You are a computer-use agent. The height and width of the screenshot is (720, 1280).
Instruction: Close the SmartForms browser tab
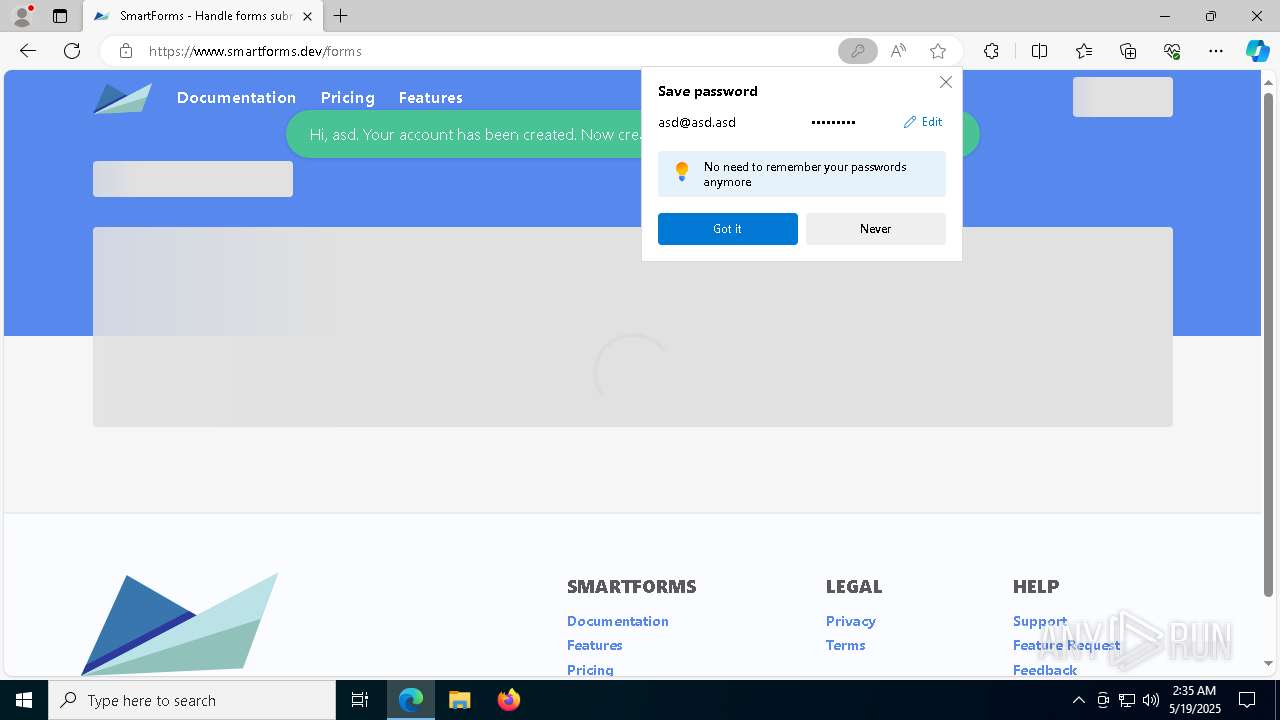[308, 16]
